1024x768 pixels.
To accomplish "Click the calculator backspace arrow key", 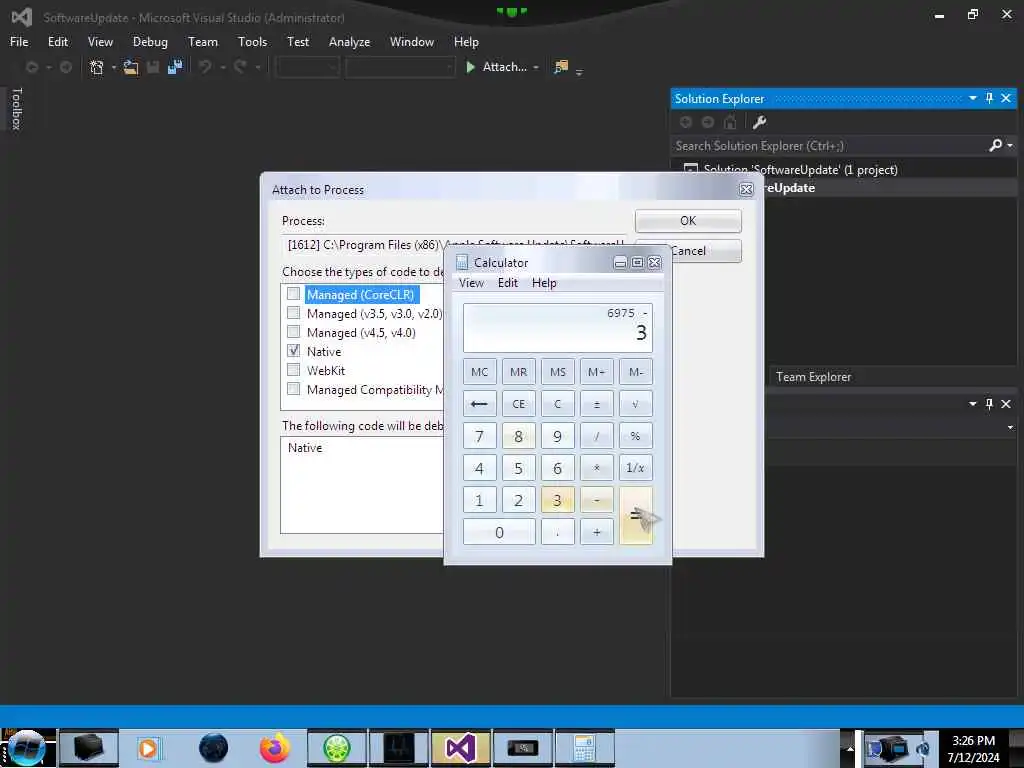I will 479,404.
